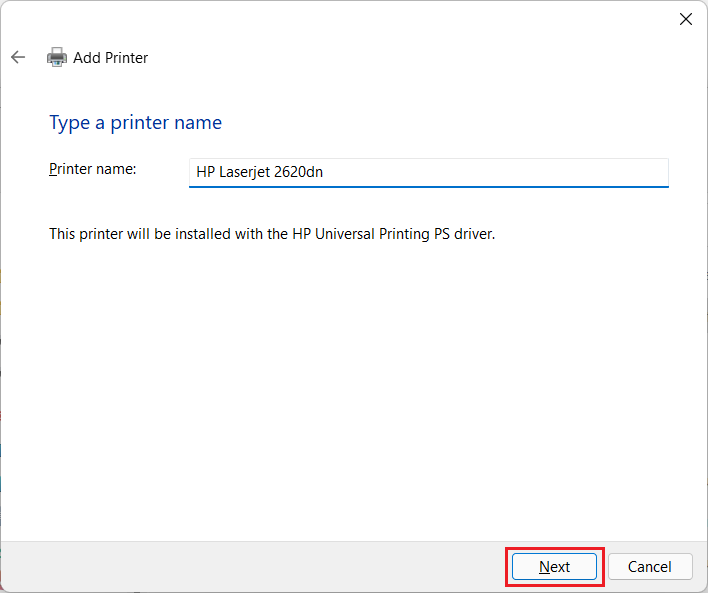The image size is (708, 593).
Task: Place cursor on "HP" in printer name
Action: 205,172
